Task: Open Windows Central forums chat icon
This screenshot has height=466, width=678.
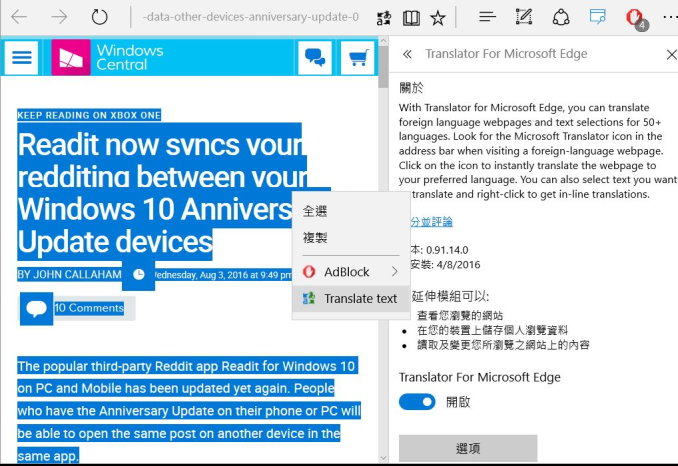Action: 315,57
